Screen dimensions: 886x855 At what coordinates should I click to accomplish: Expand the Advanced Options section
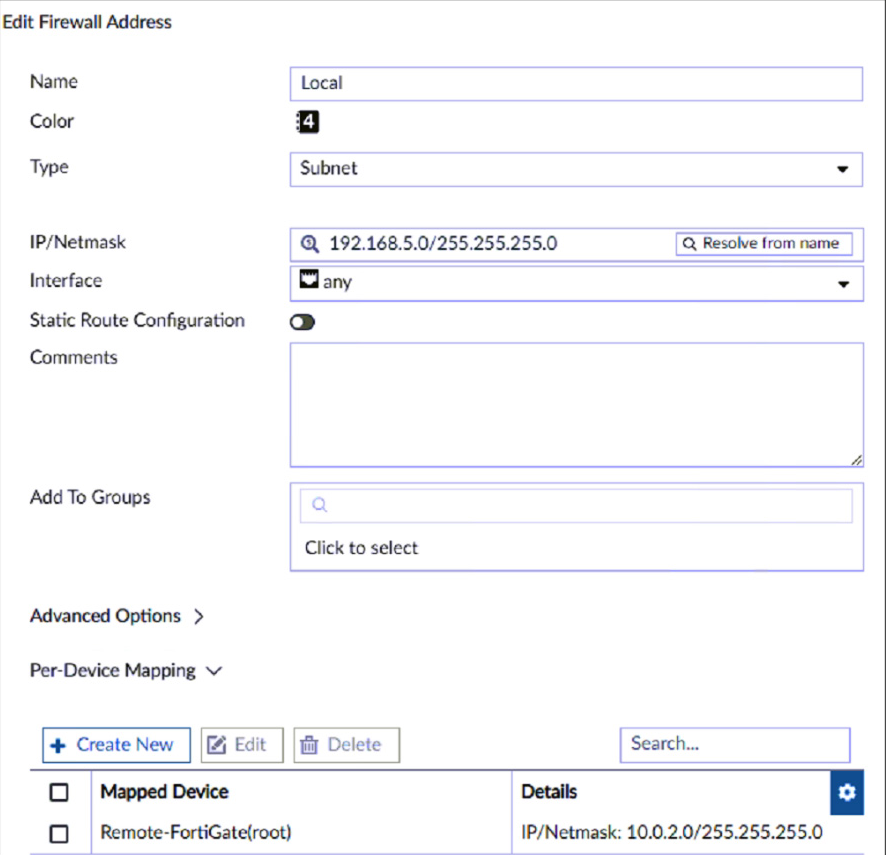coord(116,616)
